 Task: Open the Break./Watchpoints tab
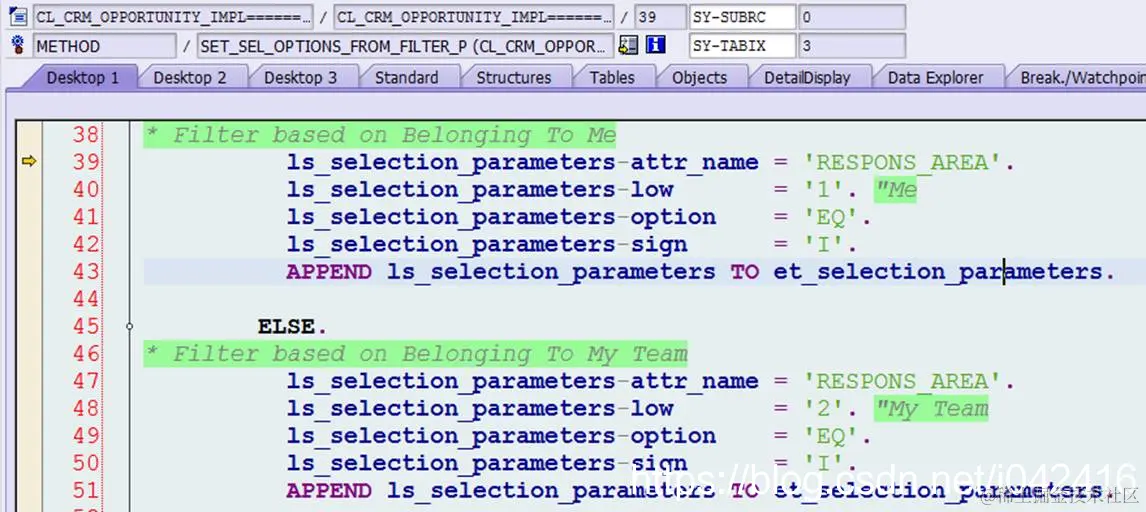[x=1082, y=77]
